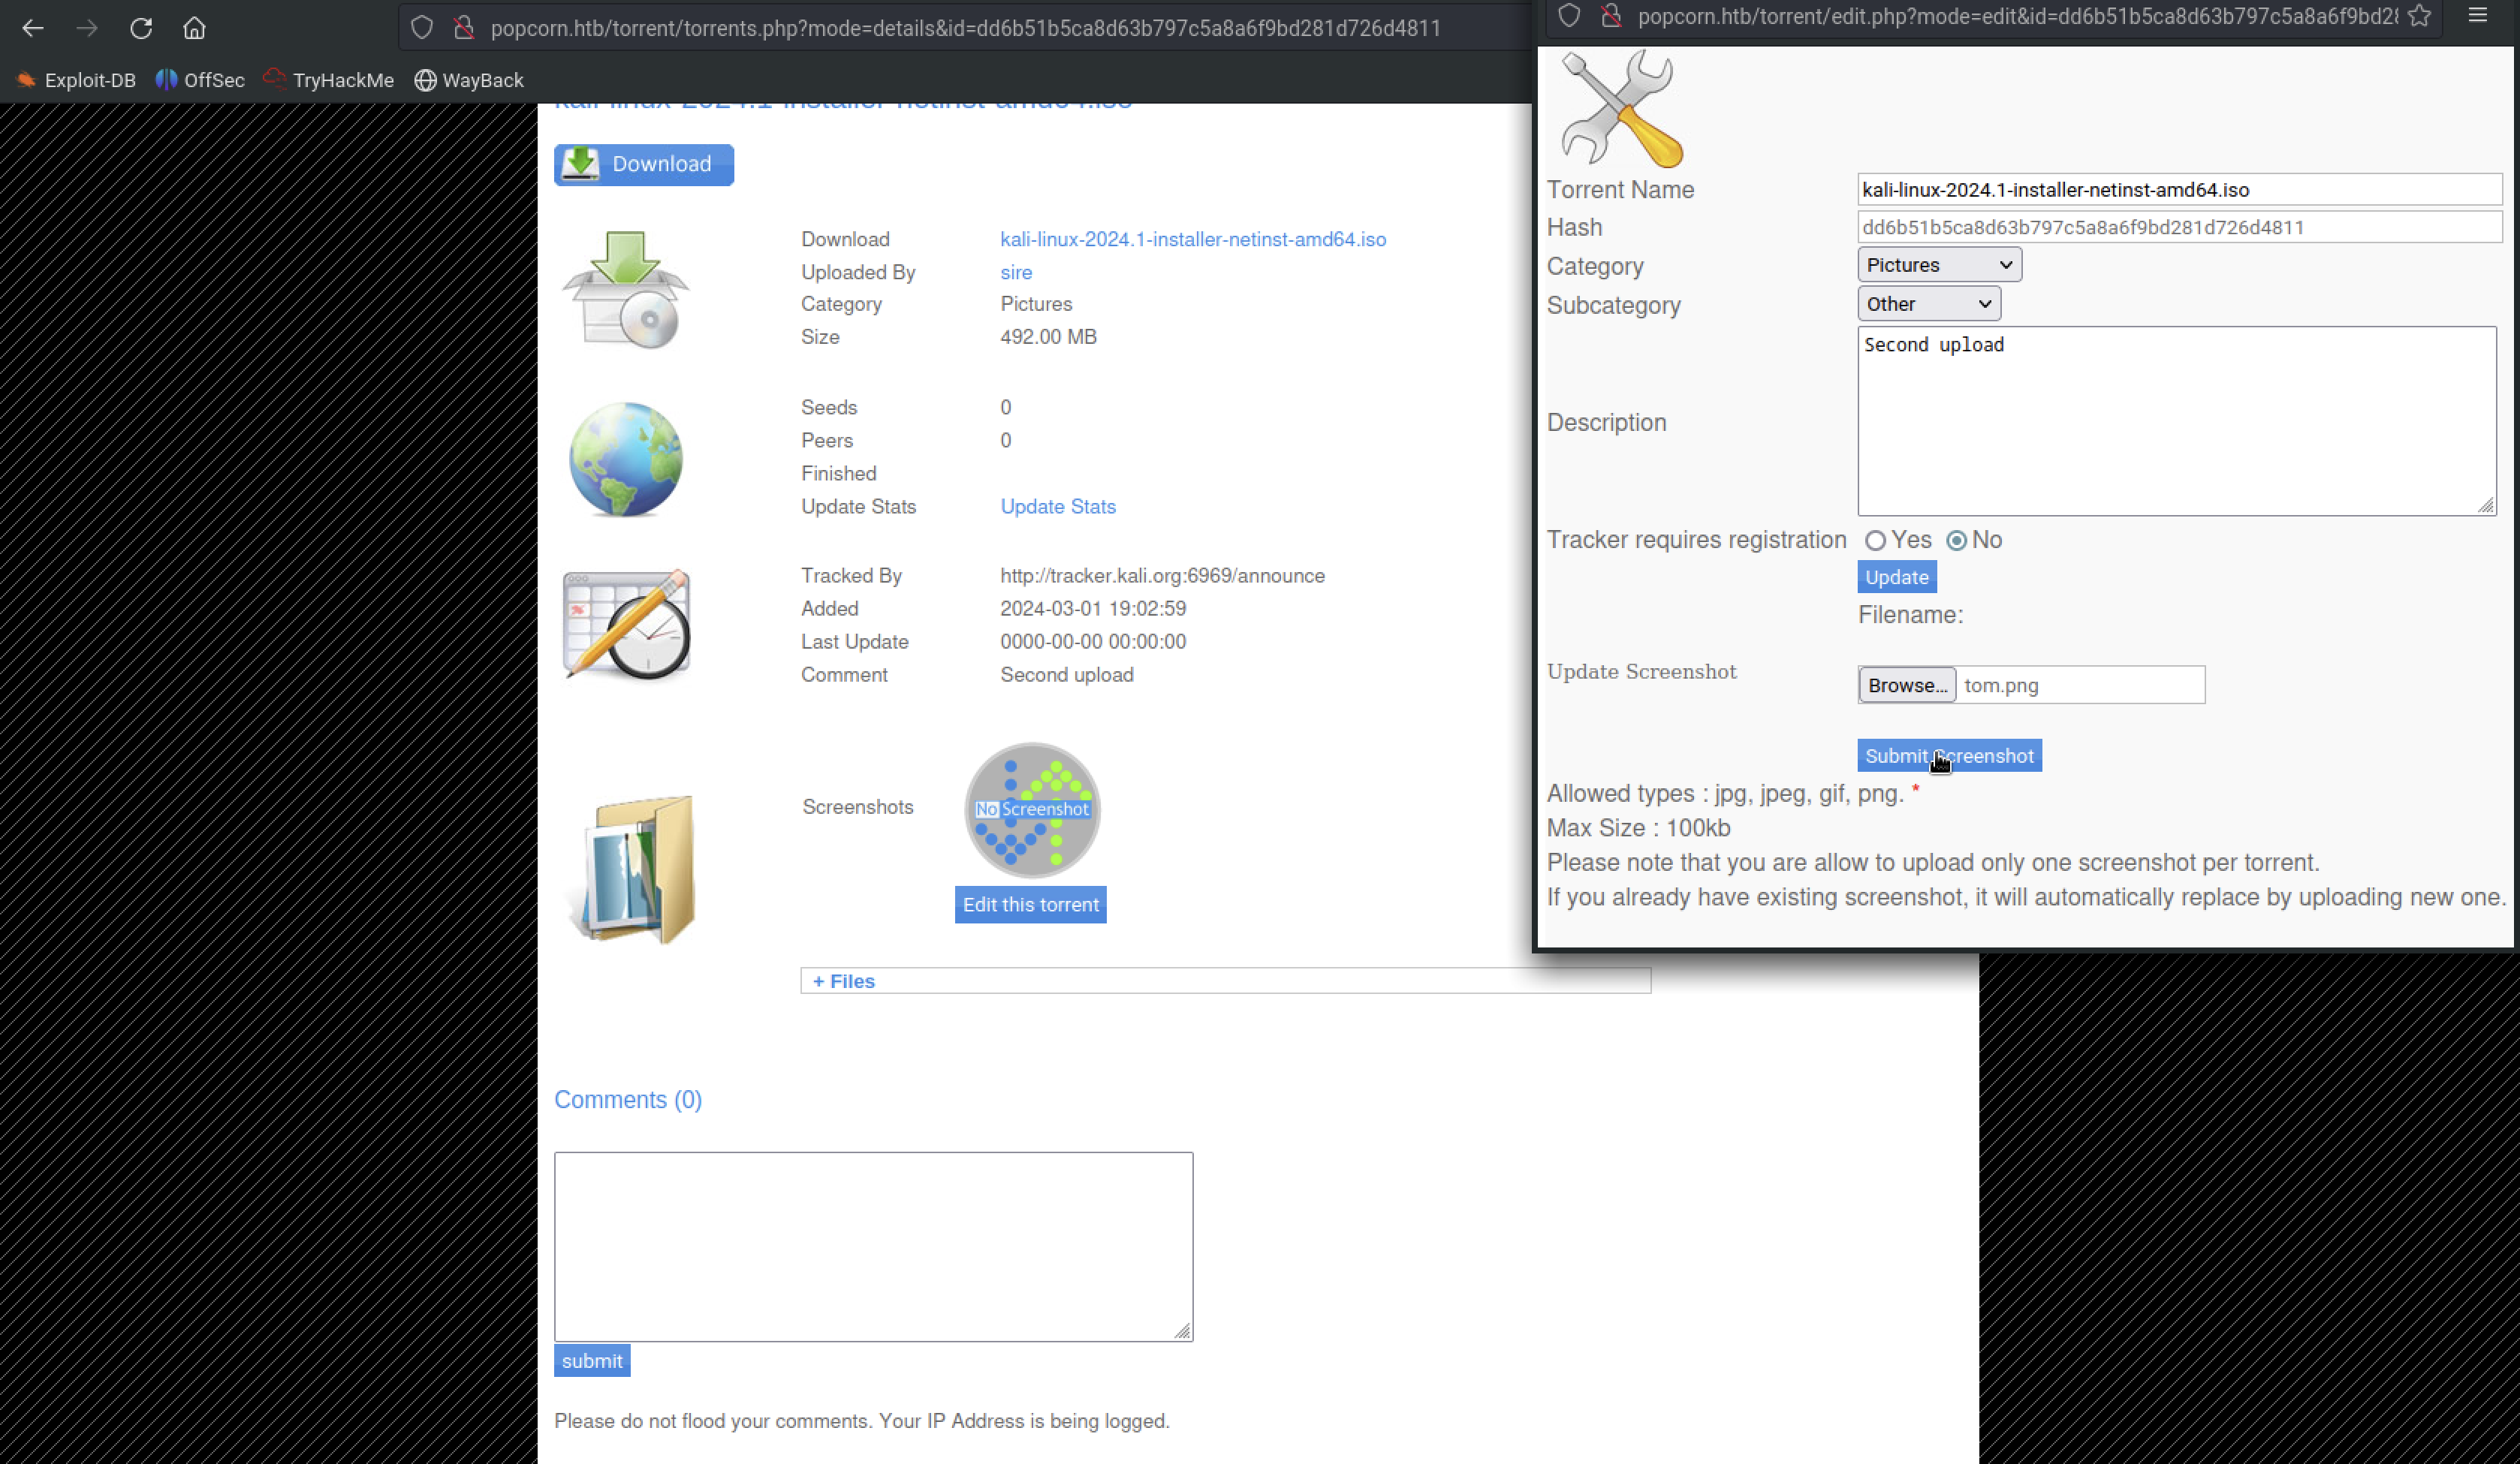Click the main window URL address bar

(x=966, y=28)
